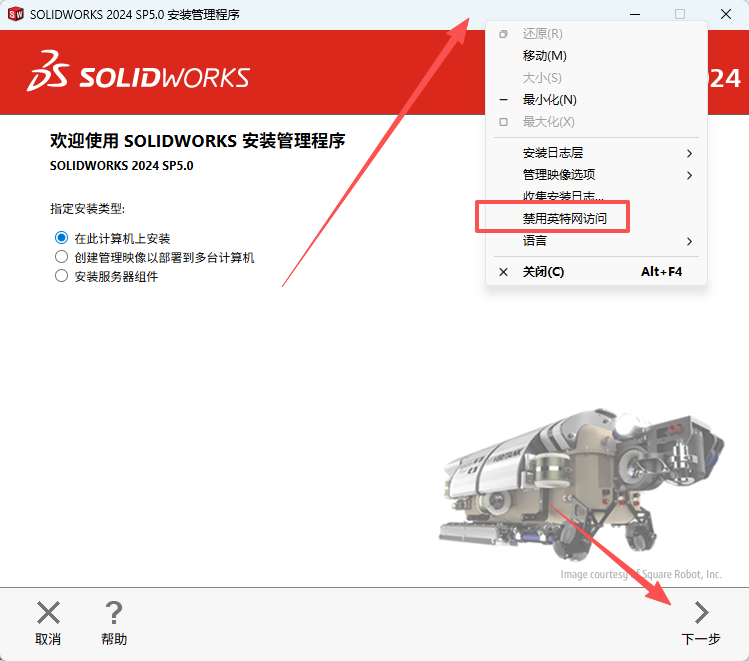
Task: Click the SOLIDWORKS logo in the red banner
Action: coord(139,72)
